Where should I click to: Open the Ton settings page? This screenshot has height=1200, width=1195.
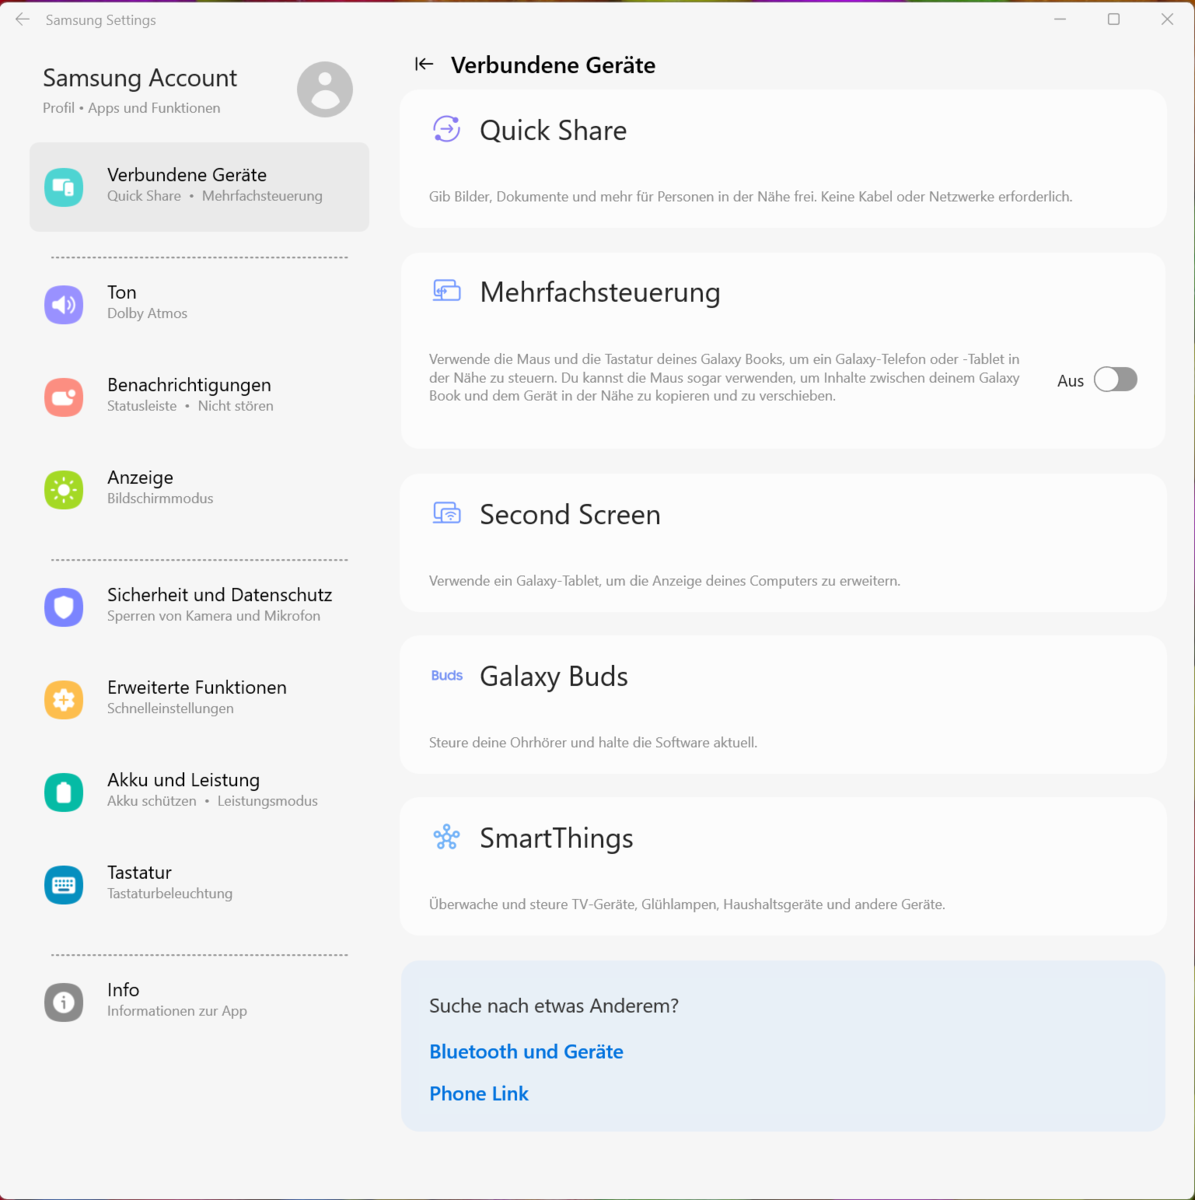click(x=199, y=304)
